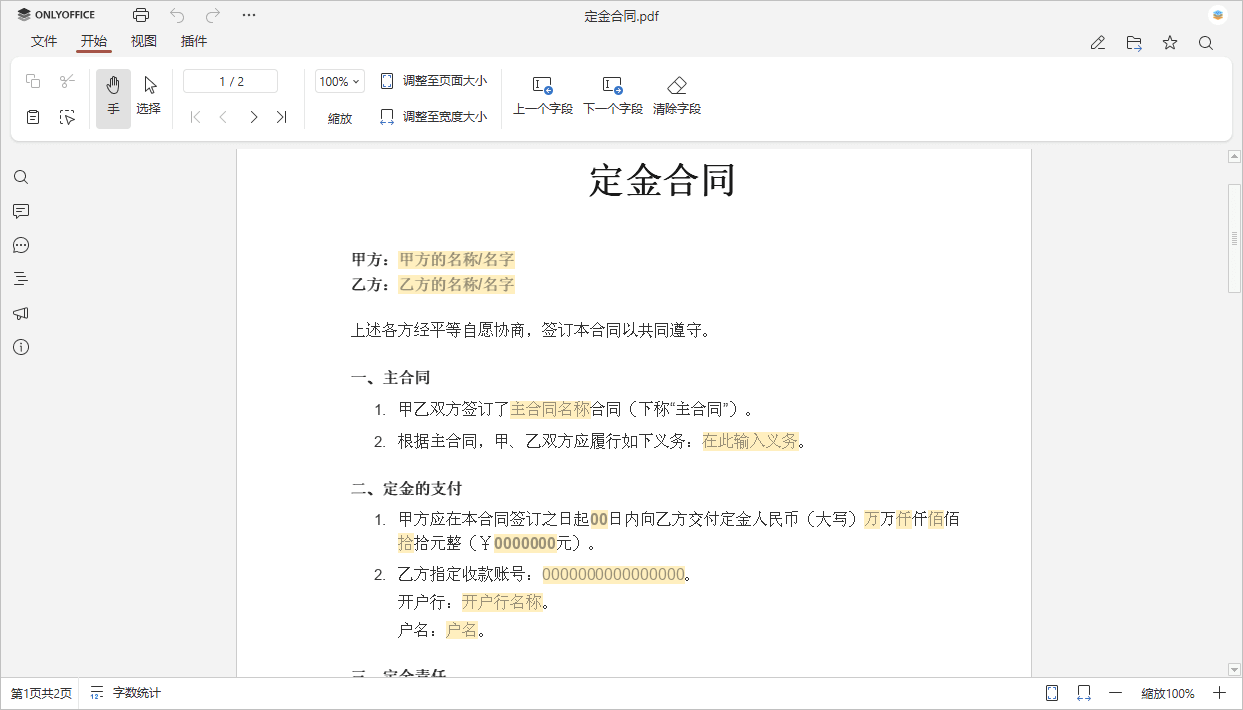This screenshot has height=710, width=1243.
Task: Click the 清除字段 button
Action: pyautogui.click(x=677, y=94)
